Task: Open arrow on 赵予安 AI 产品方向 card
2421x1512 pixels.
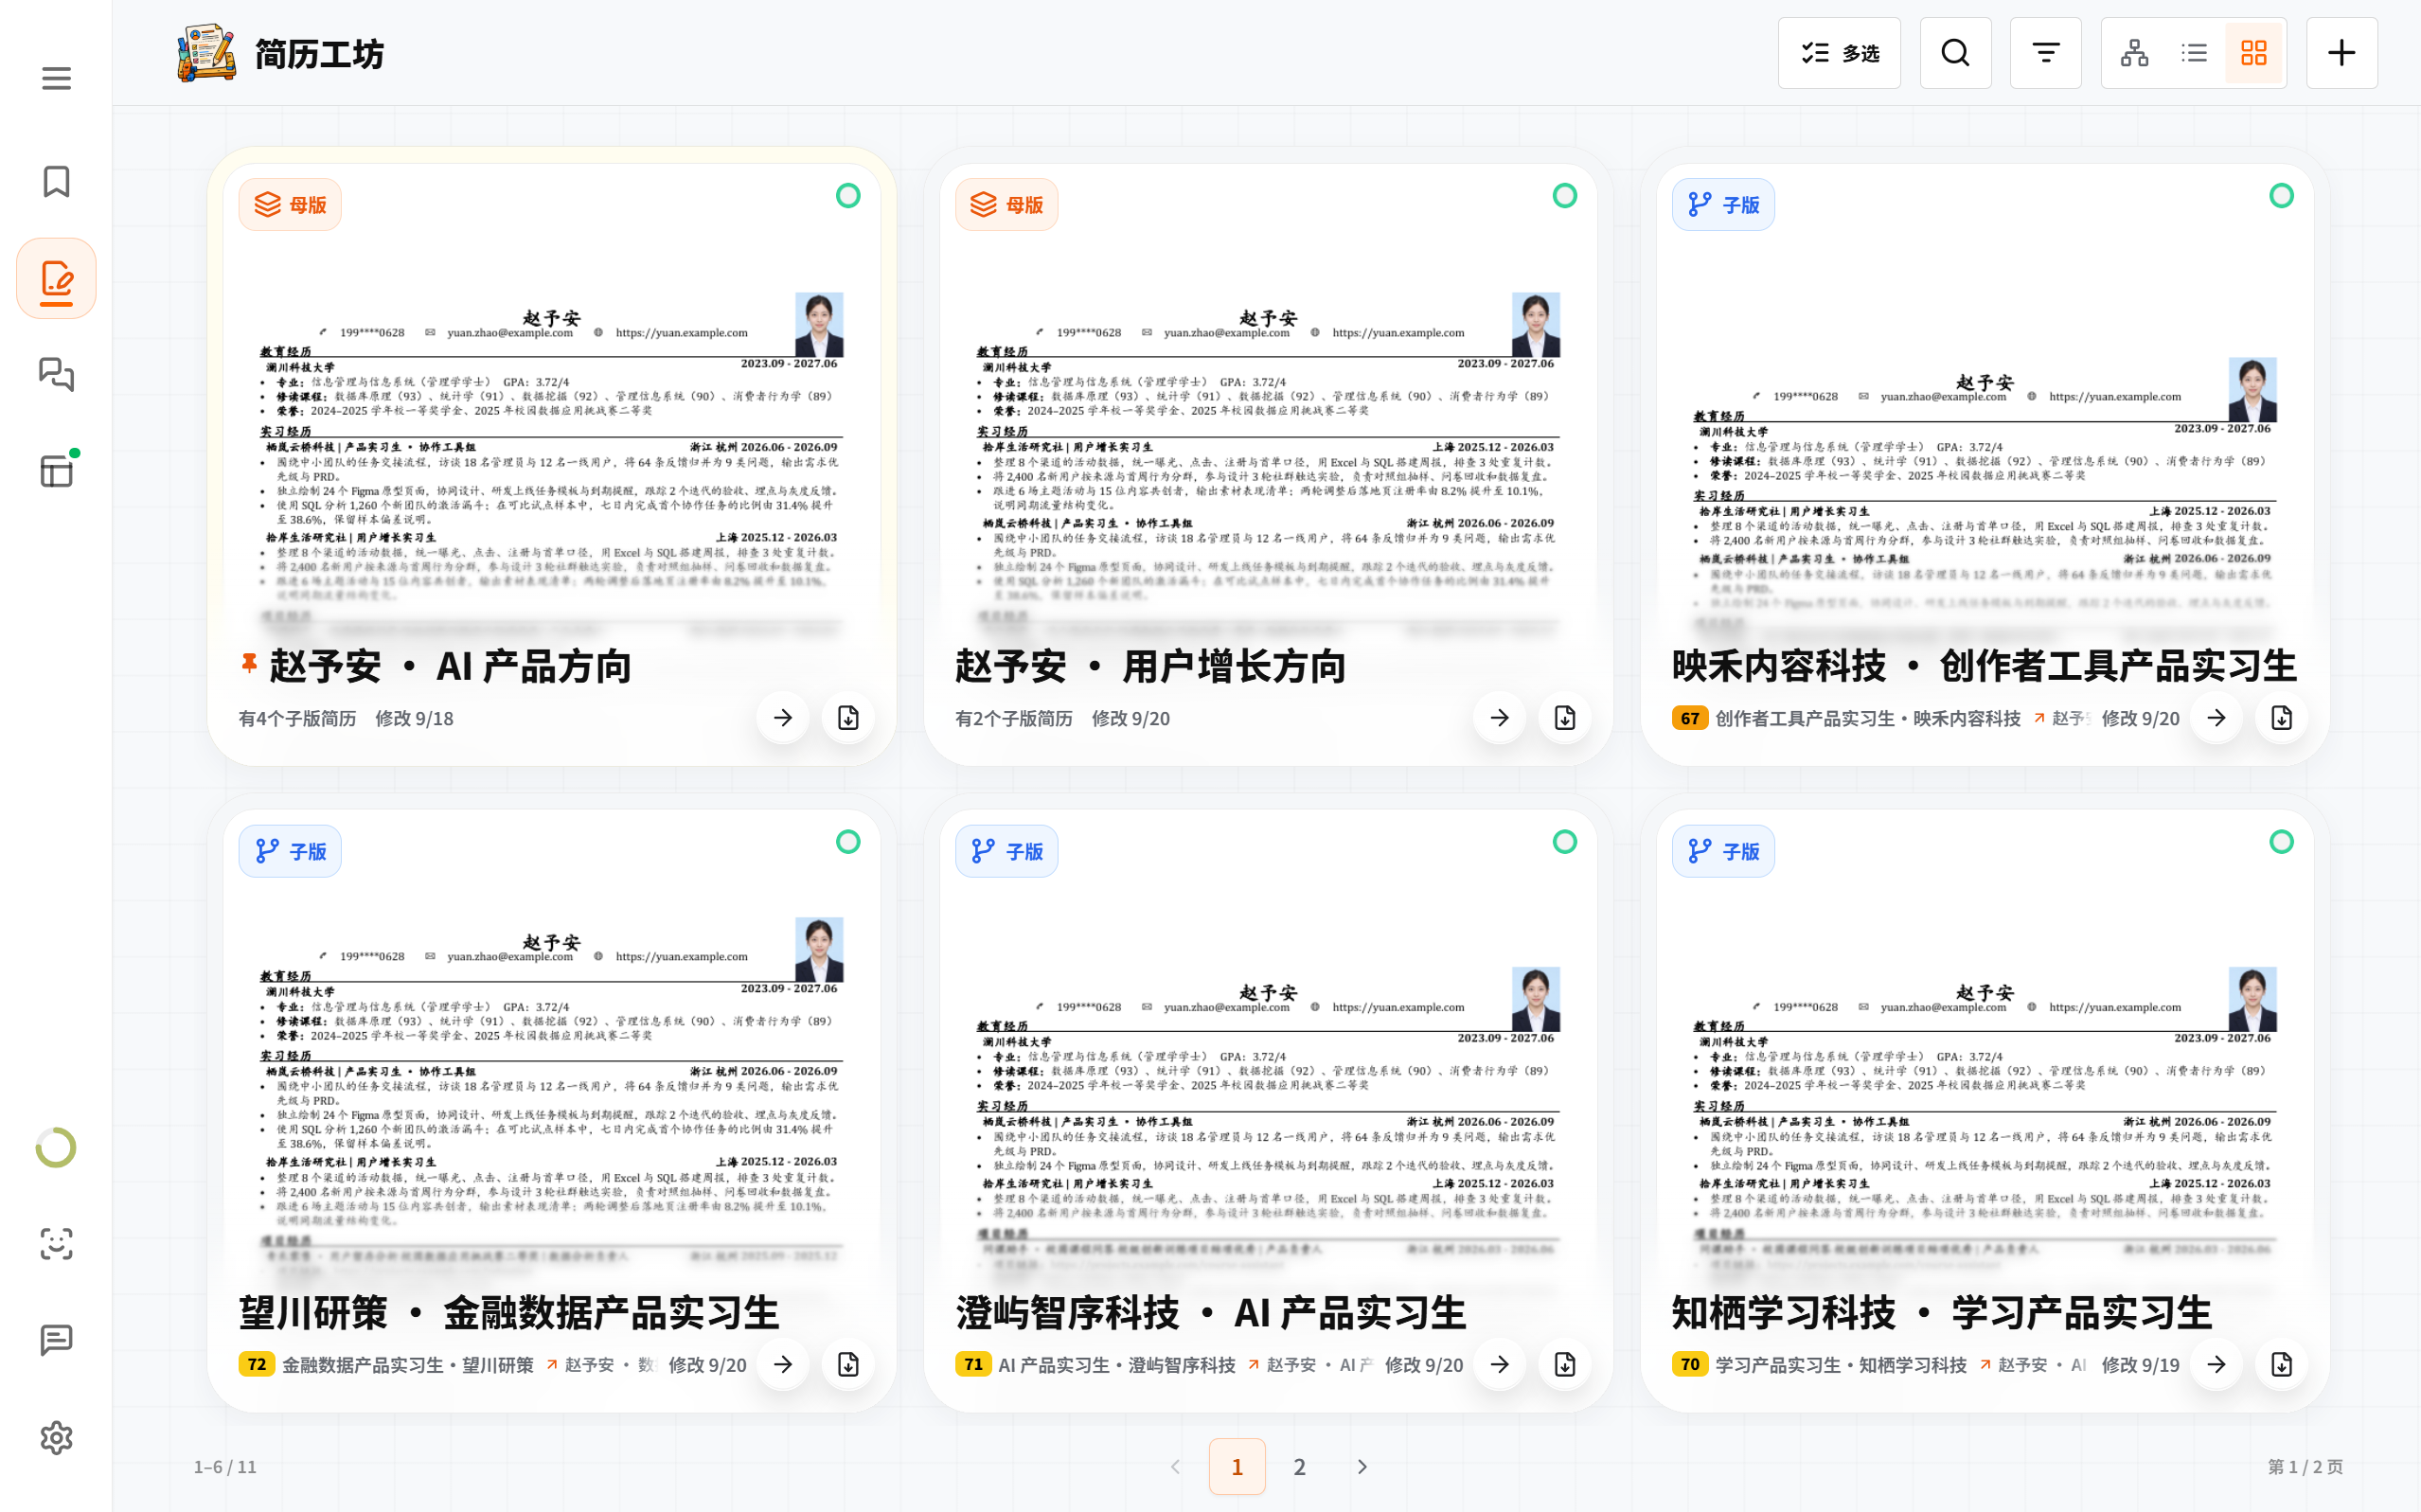Action: 783,718
